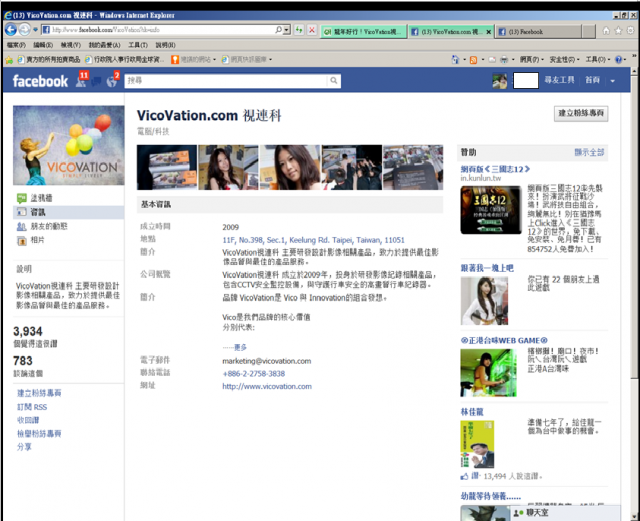
Task: Click the 分享 Share link in left sidebar
Action: coord(24,447)
